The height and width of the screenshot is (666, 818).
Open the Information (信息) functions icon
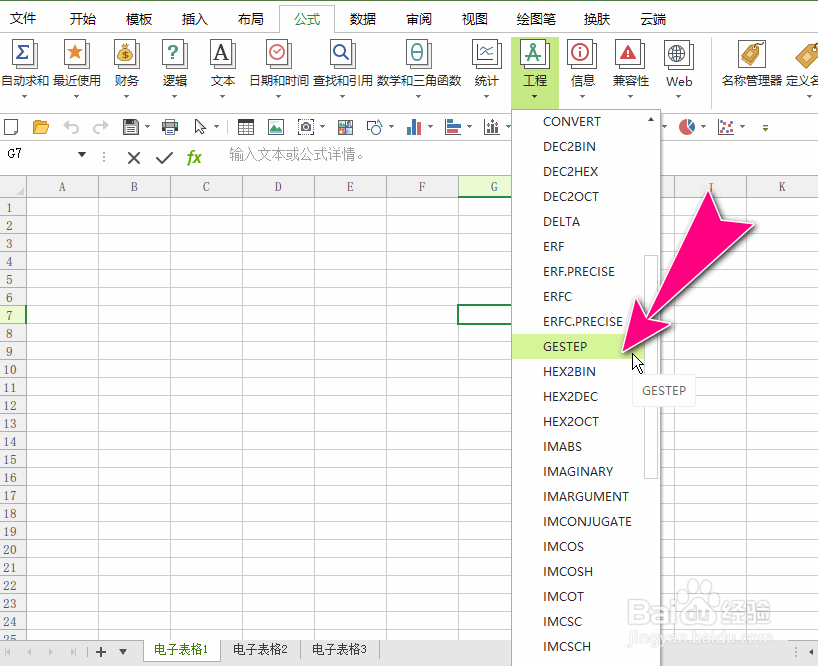(582, 54)
